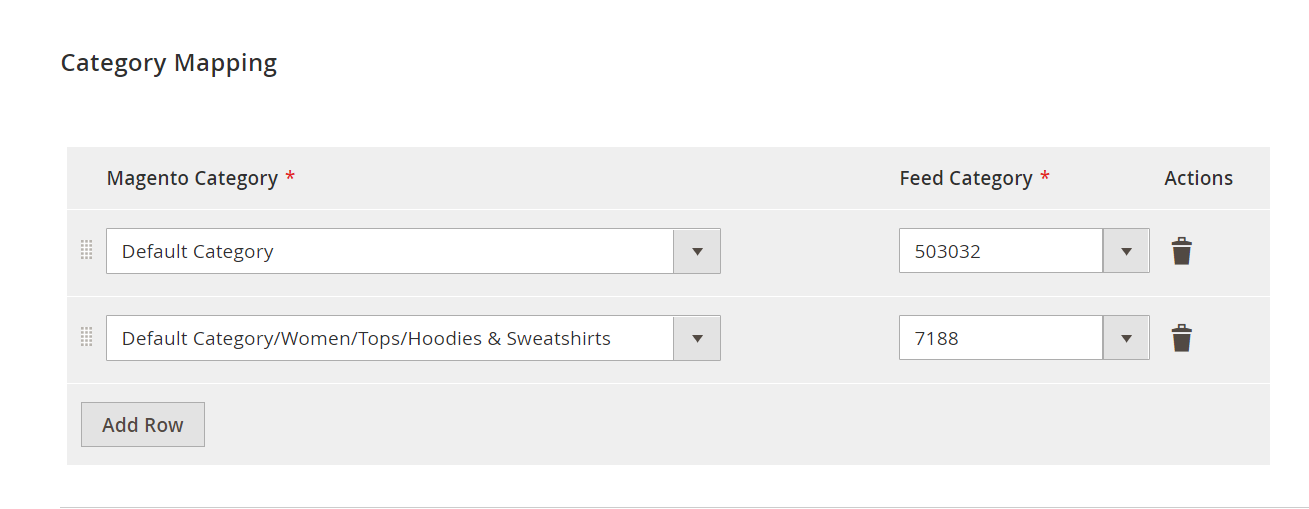Click the Category Mapping section heading

point(169,62)
